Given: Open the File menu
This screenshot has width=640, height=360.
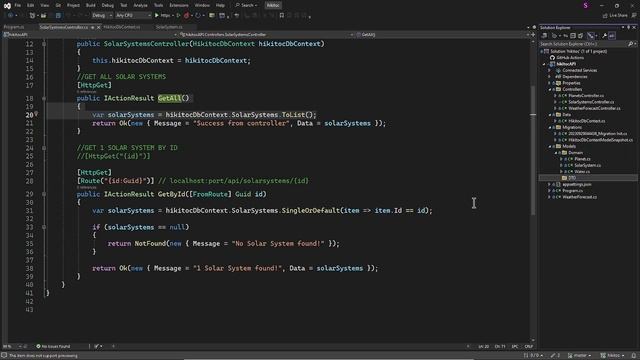Looking at the screenshot, I should point(18,5).
